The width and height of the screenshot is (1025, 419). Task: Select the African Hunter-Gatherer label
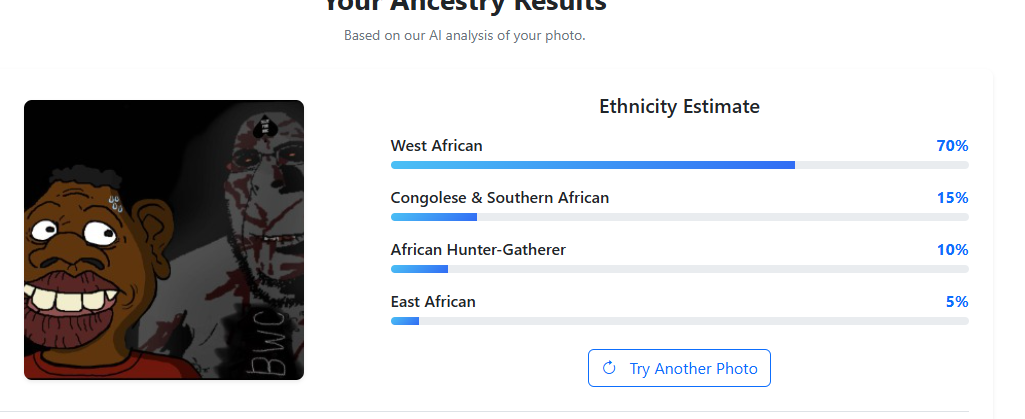pyautogui.click(x=478, y=250)
